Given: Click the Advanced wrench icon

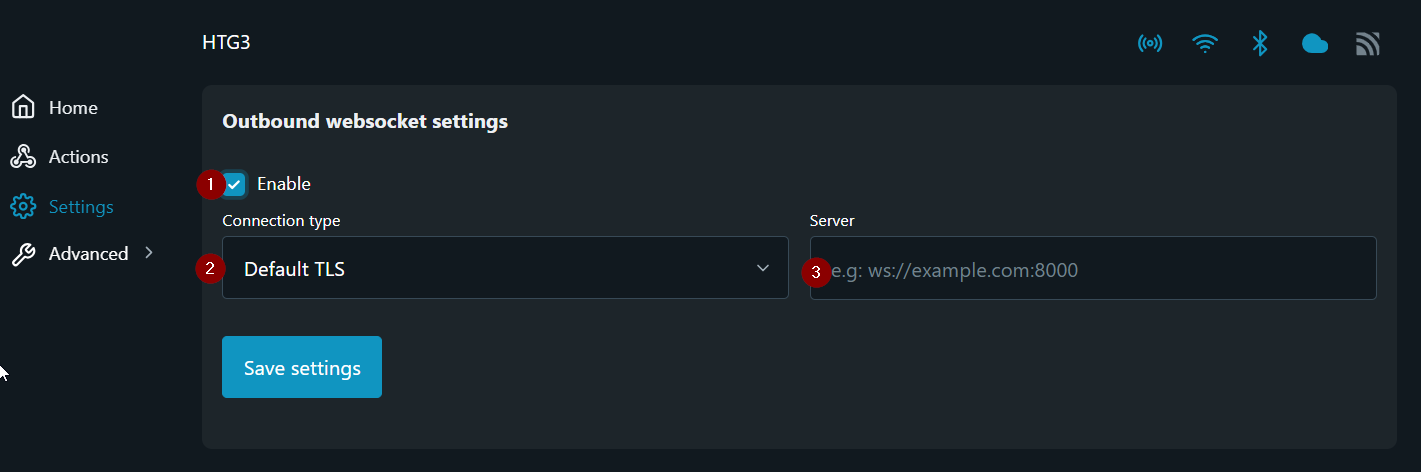Looking at the screenshot, I should point(23,254).
